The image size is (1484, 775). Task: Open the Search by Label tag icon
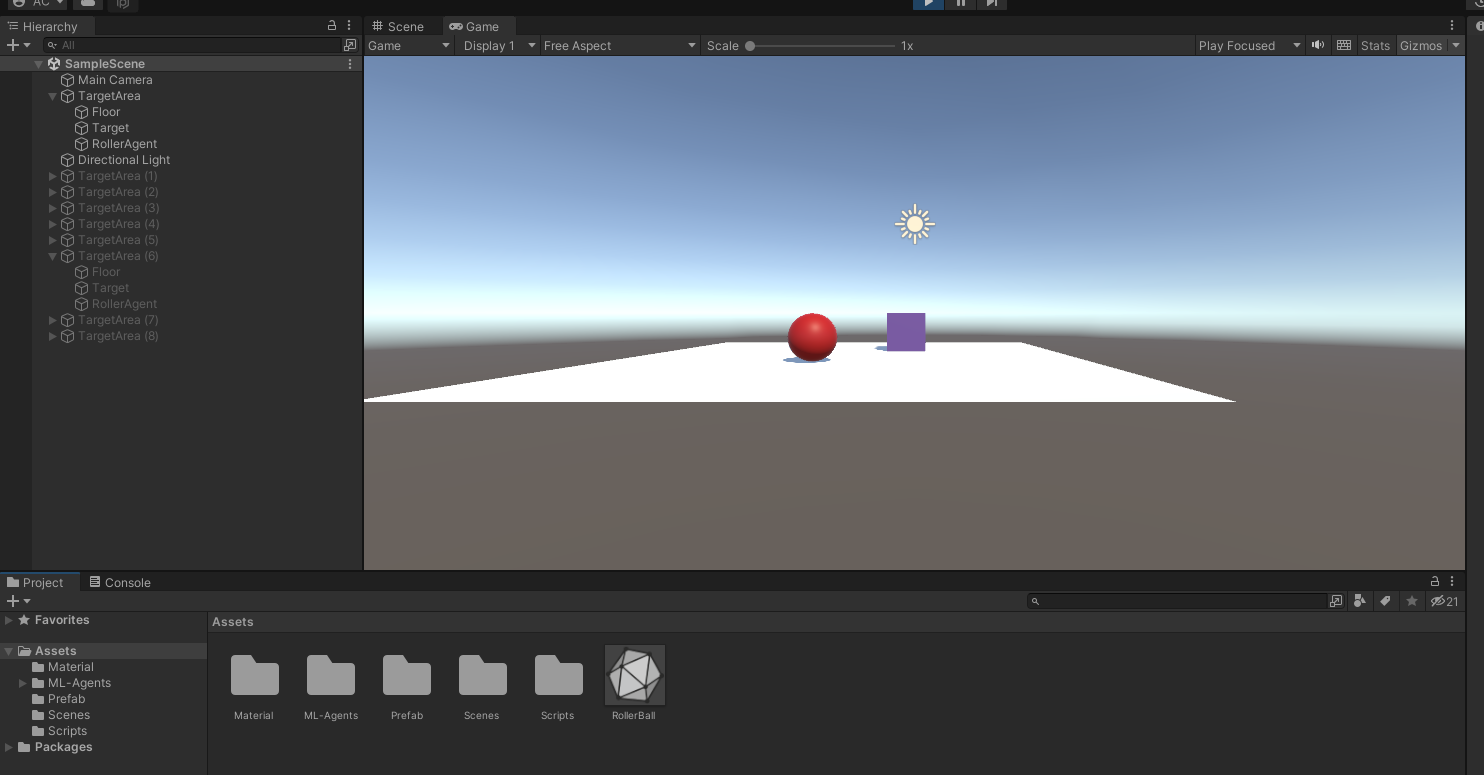click(1386, 601)
